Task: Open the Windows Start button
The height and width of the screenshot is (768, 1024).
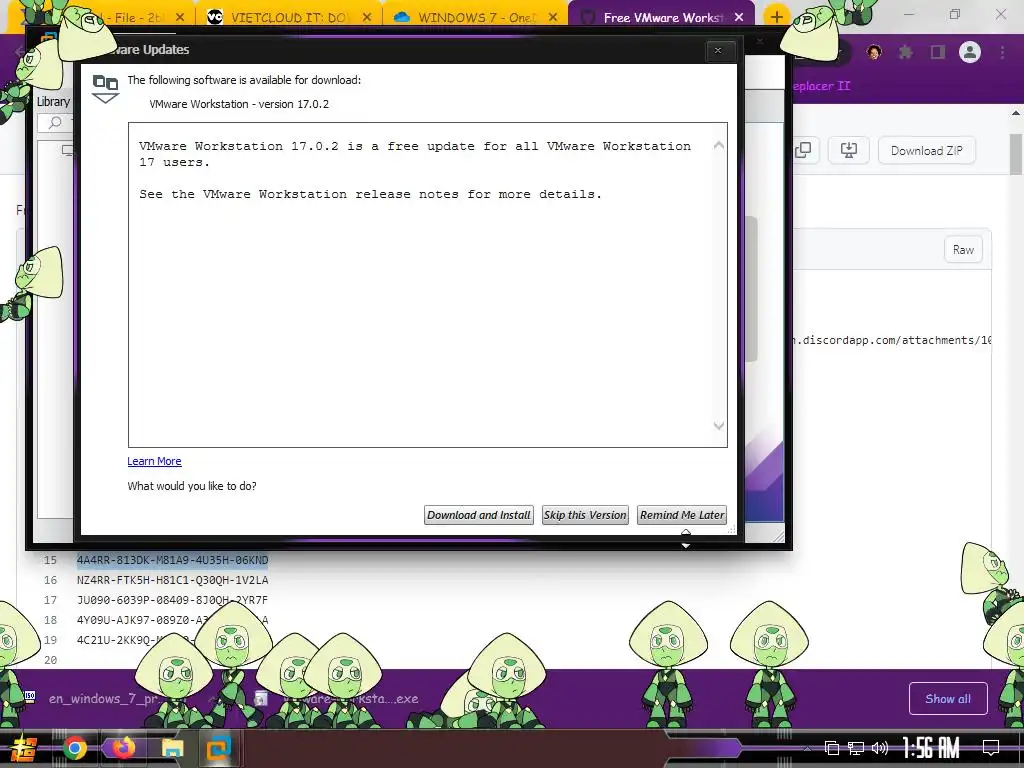Action: tap(24, 748)
